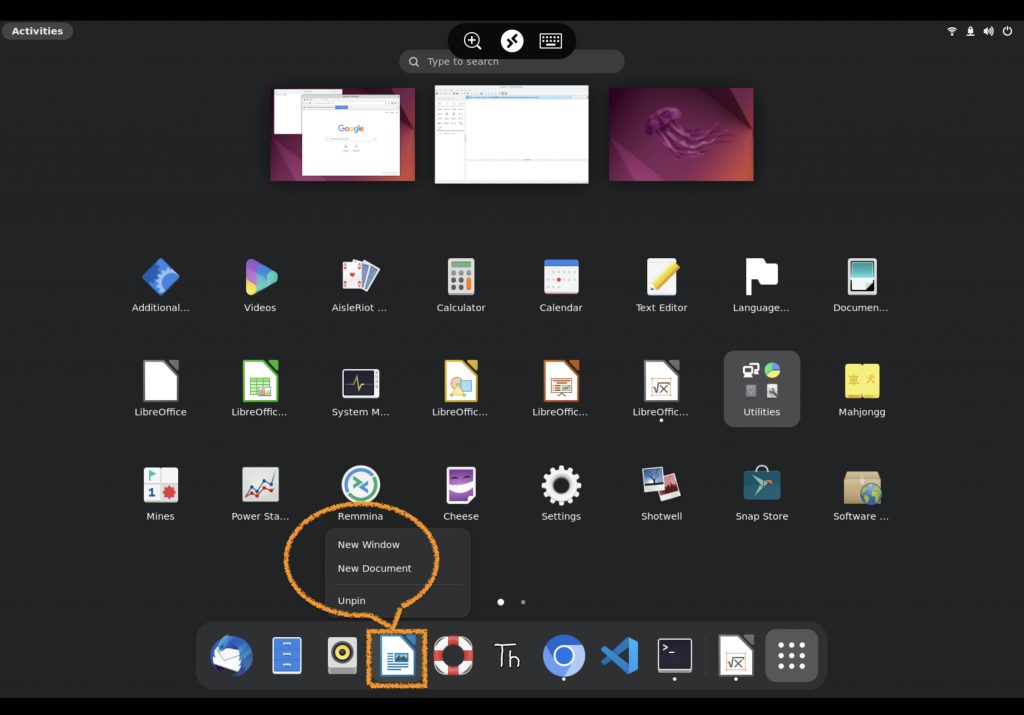Expand the Utilities app folder
The image size is (1024, 715).
click(x=761, y=388)
